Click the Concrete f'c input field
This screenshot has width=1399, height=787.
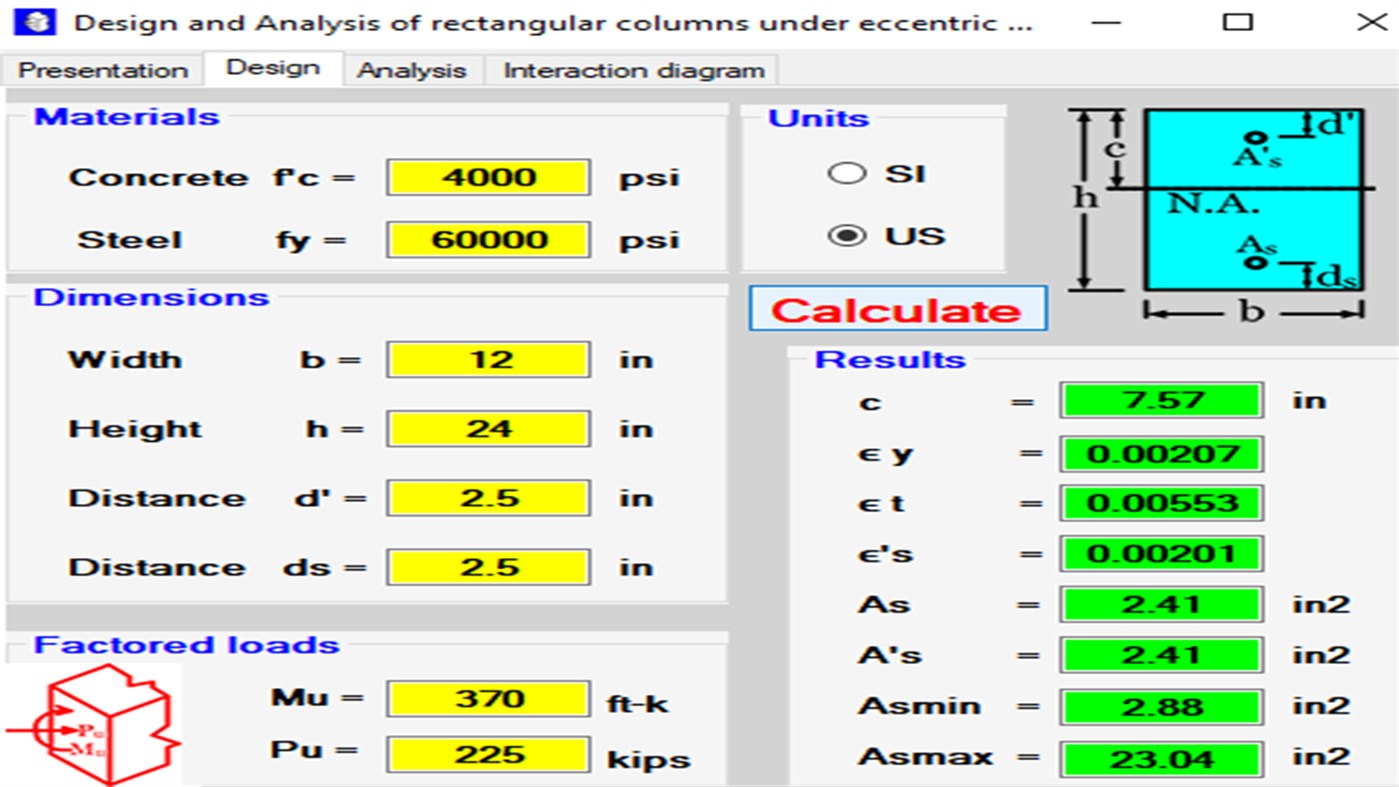click(x=487, y=177)
